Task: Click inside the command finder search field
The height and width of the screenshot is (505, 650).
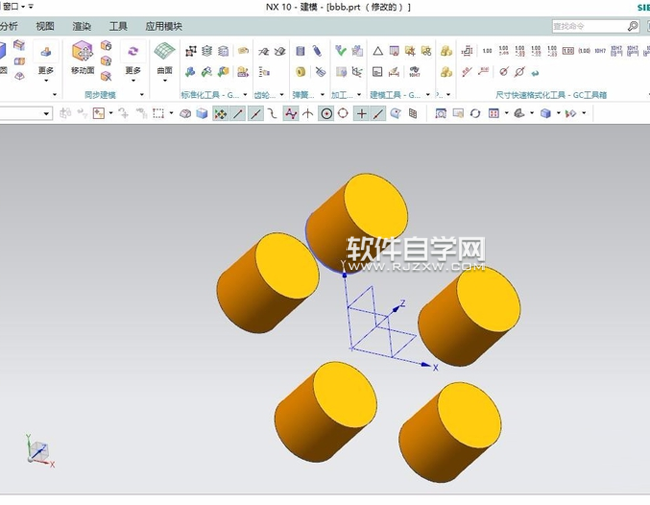Action: pyautogui.click(x=589, y=26)
